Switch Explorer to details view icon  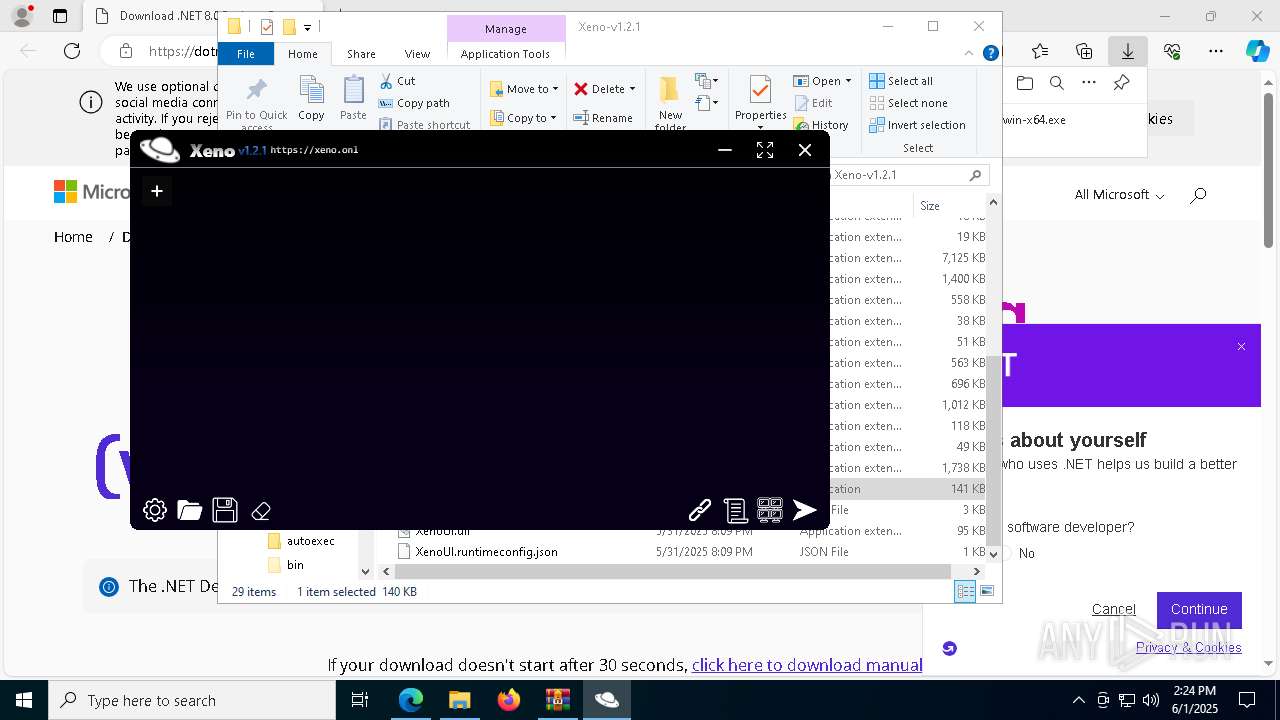965,592
